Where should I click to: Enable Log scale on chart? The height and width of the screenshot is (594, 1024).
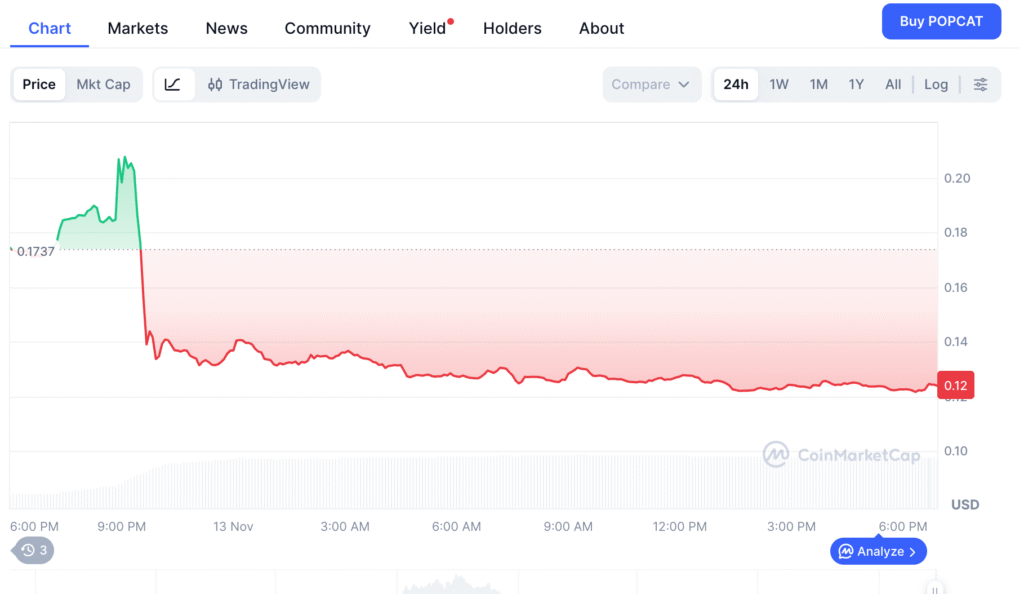pos(935,85)
